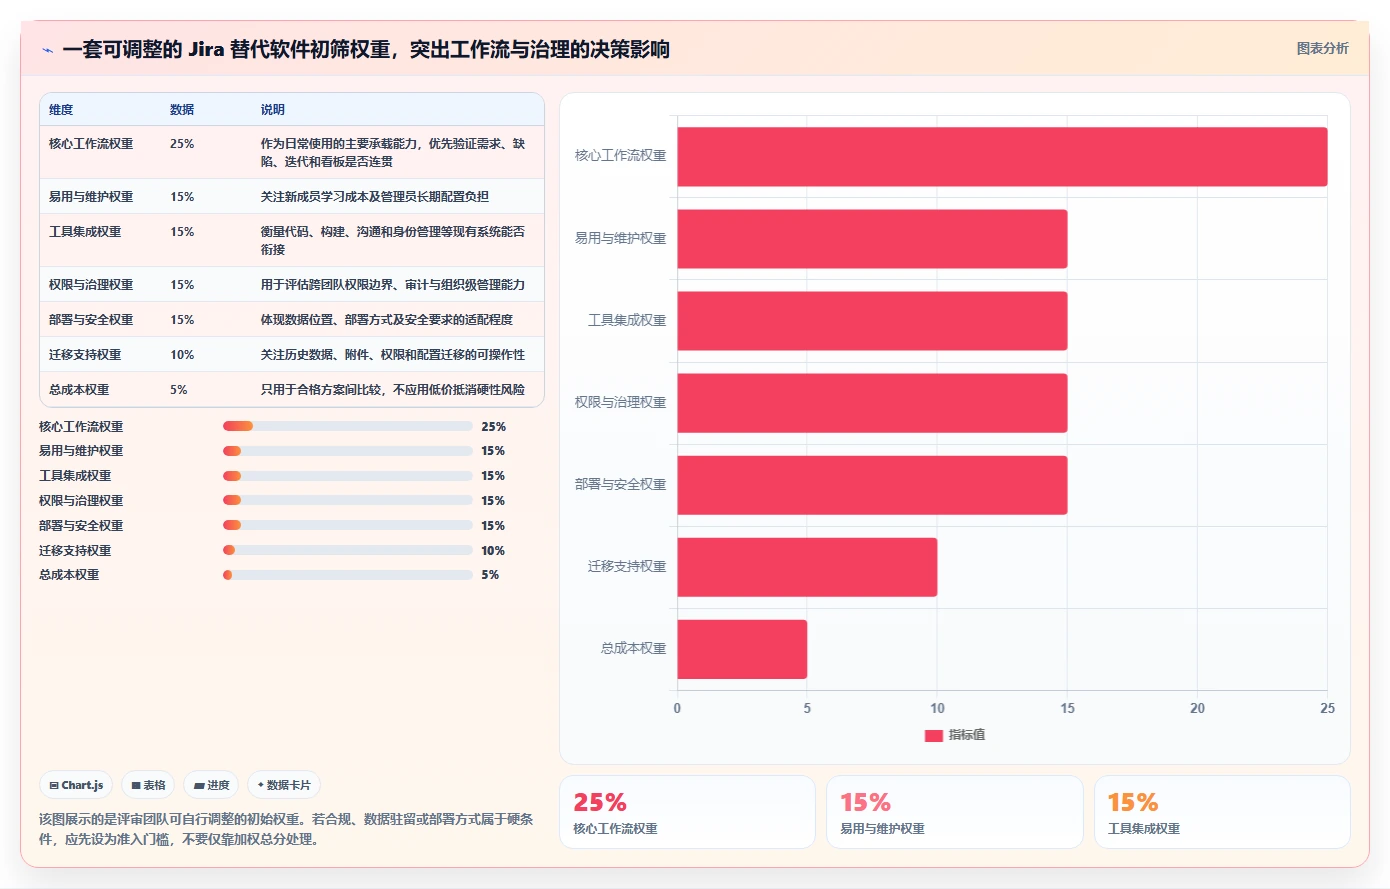Click the 迁移支持权重 progress bar
The width and height of the screenshot is (1390, 889).
pos(347,550)
